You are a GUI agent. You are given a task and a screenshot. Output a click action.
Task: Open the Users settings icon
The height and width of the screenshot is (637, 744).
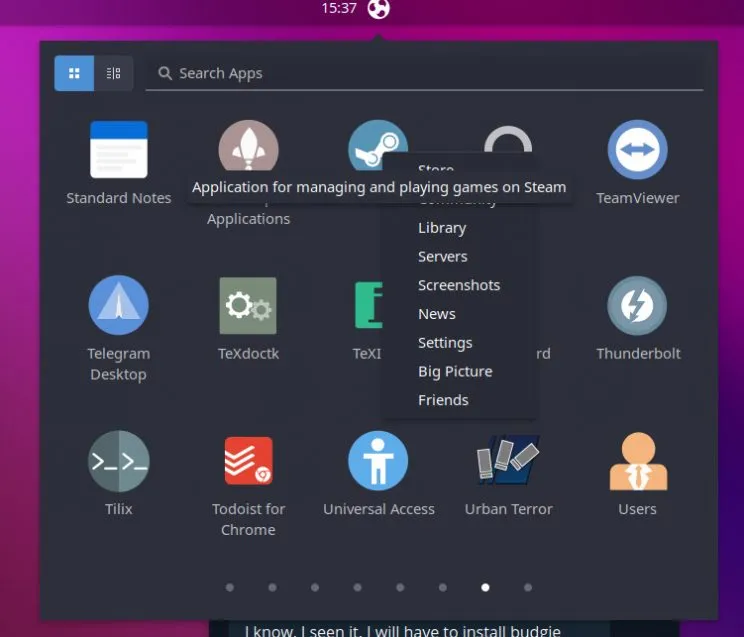click(638, 461)
